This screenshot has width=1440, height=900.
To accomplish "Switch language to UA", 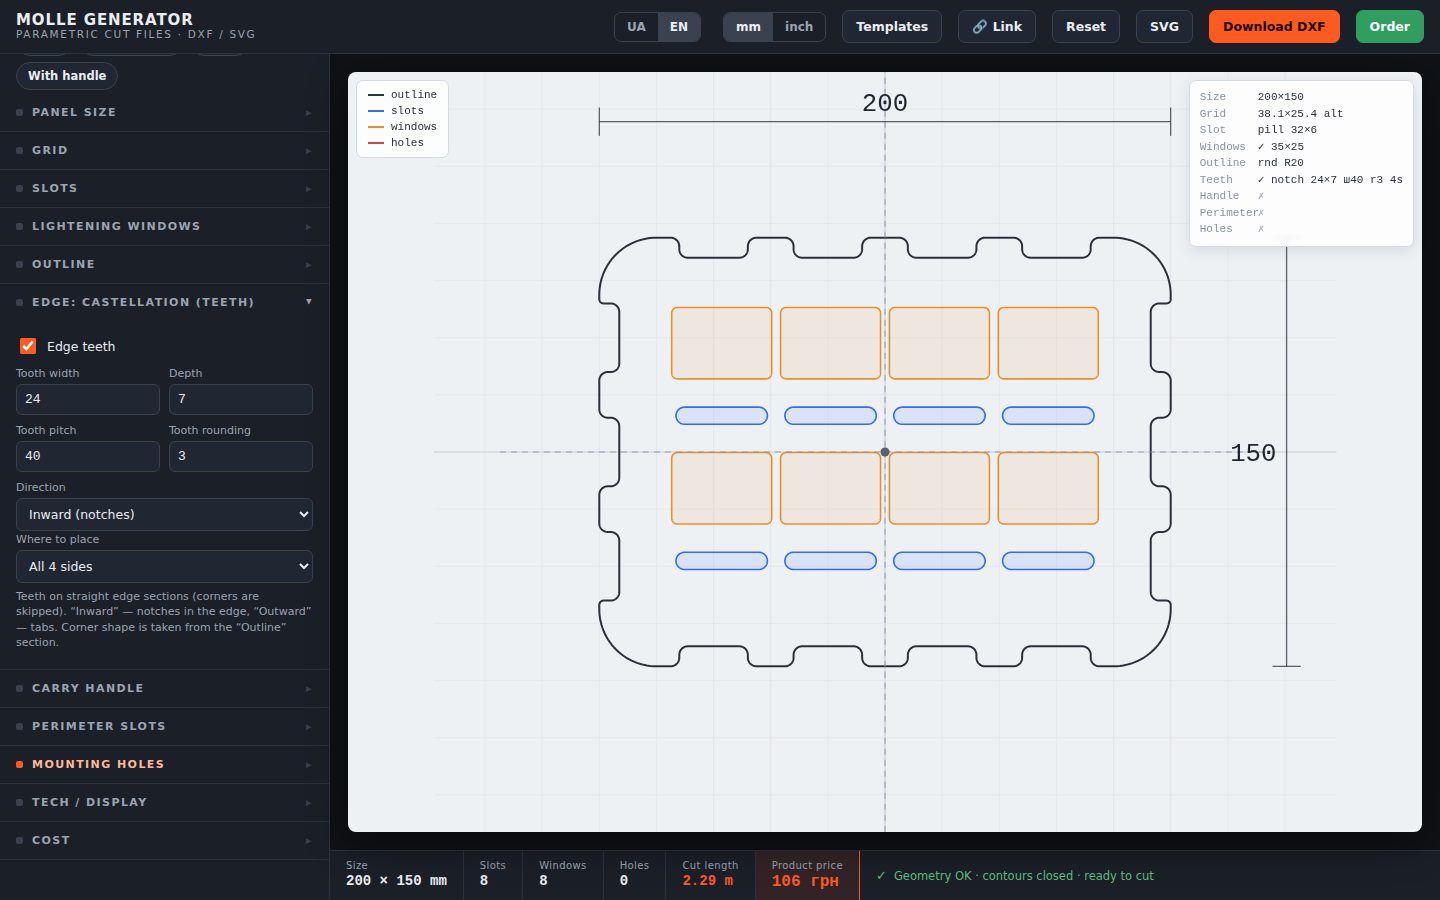I will [636, 27].
